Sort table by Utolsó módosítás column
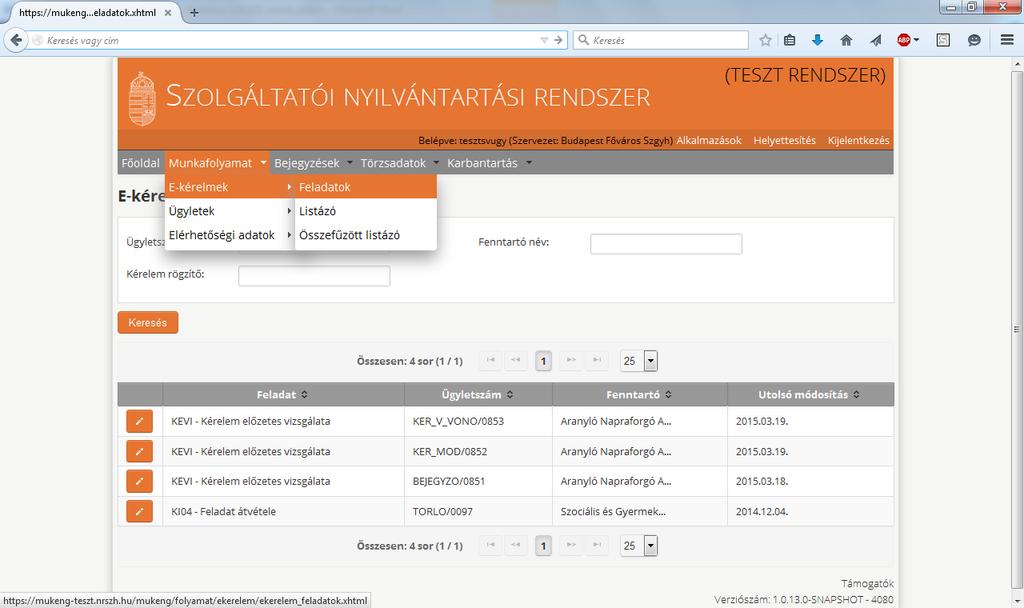 tap(809, 394)
